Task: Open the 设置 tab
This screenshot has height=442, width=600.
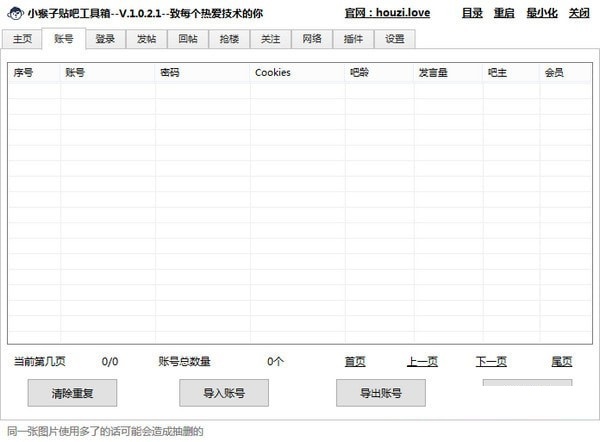Action: (x=395, y=39)
